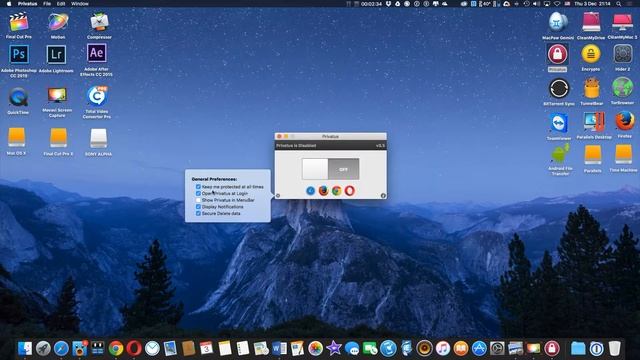This screenshot has width=640, height=360.
Task: Toggle the Privatus ON/OFF switch
Action: pyautogui.click(x=331, y=169)
